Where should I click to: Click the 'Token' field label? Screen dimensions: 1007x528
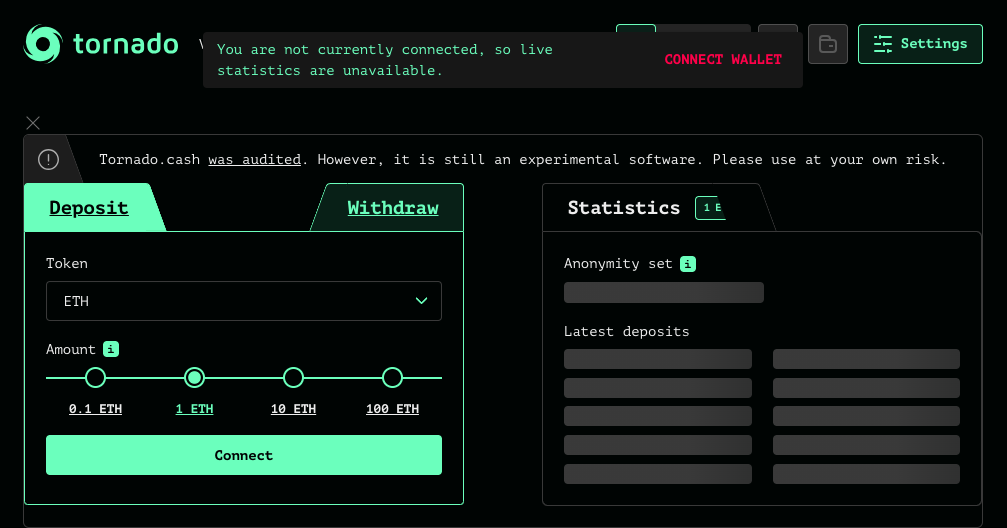tap(67, 263)
